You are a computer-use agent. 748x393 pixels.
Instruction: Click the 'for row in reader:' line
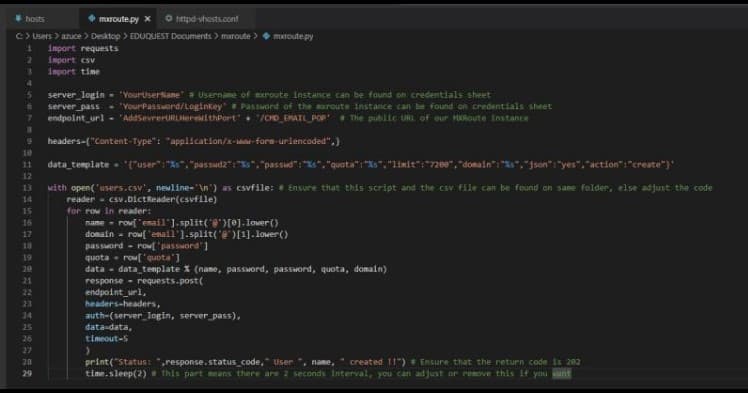[108, 211]
